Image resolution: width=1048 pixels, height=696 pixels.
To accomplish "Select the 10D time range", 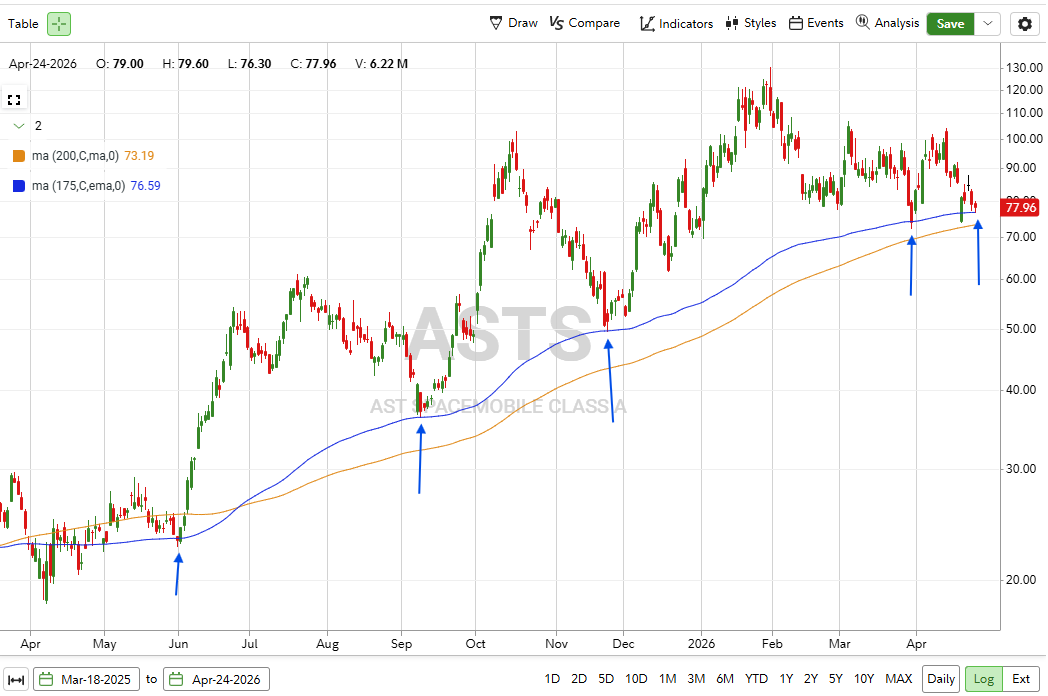I will (x=636, y=679).
